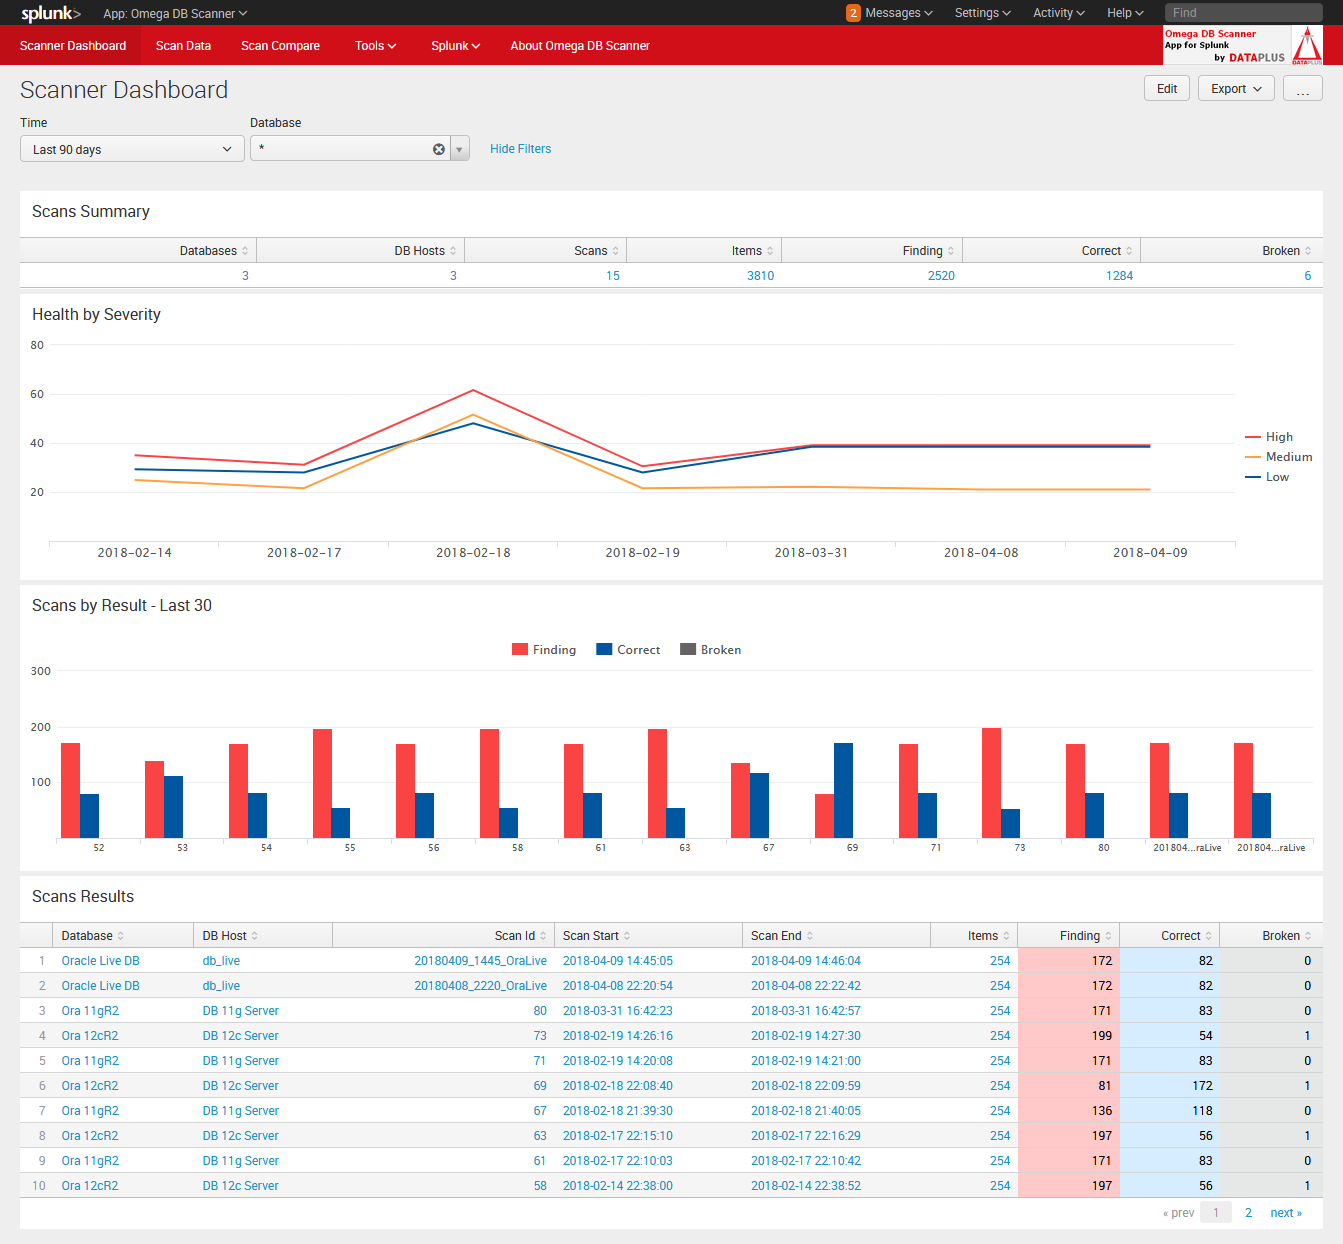Click the Finding color swatch in legend
Image resolution: width=1343 pixels, height=1244 pixels.
click(x=520, y=650)
